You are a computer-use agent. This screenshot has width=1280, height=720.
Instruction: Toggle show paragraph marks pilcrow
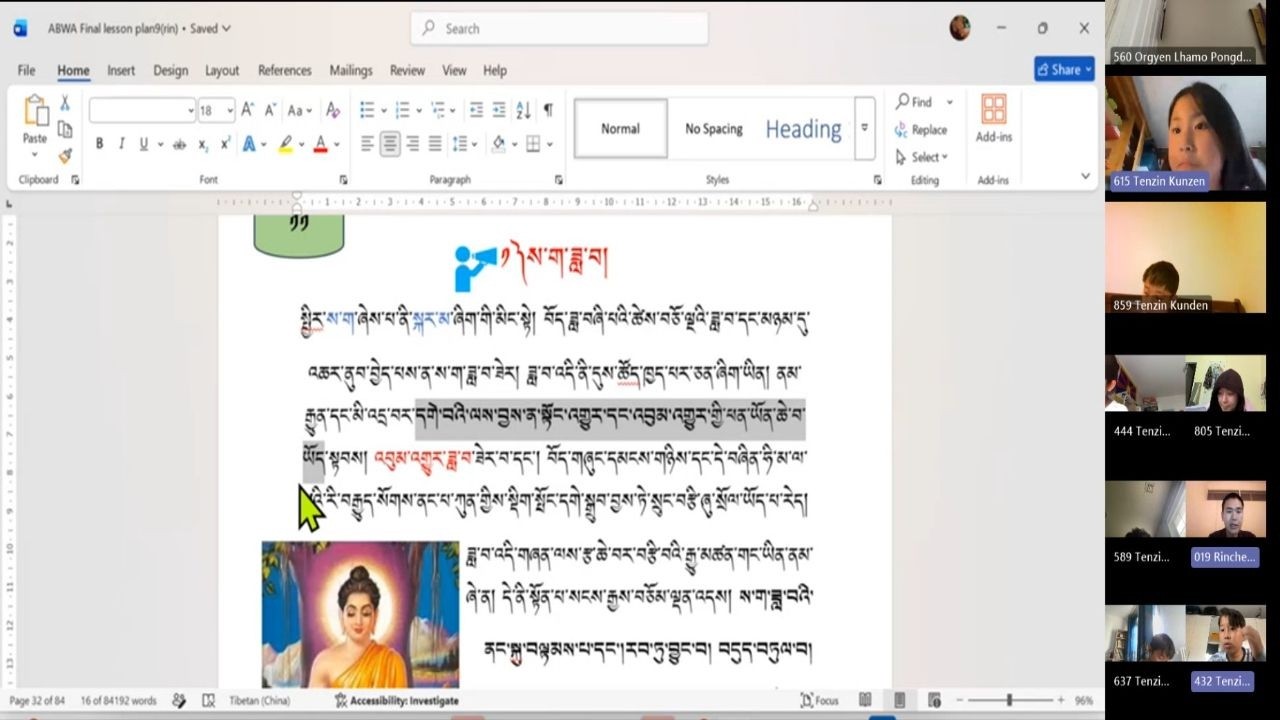point(548,110)
